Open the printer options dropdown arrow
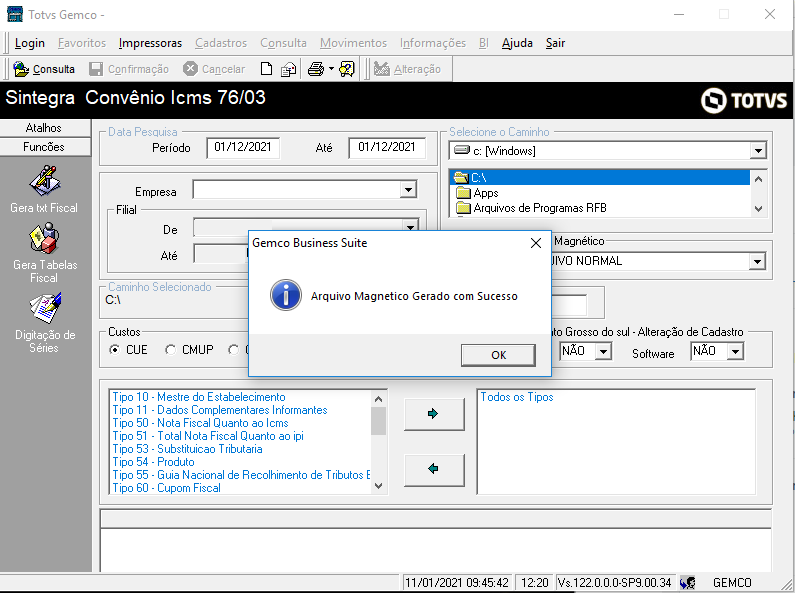 (x=331, y=68)
